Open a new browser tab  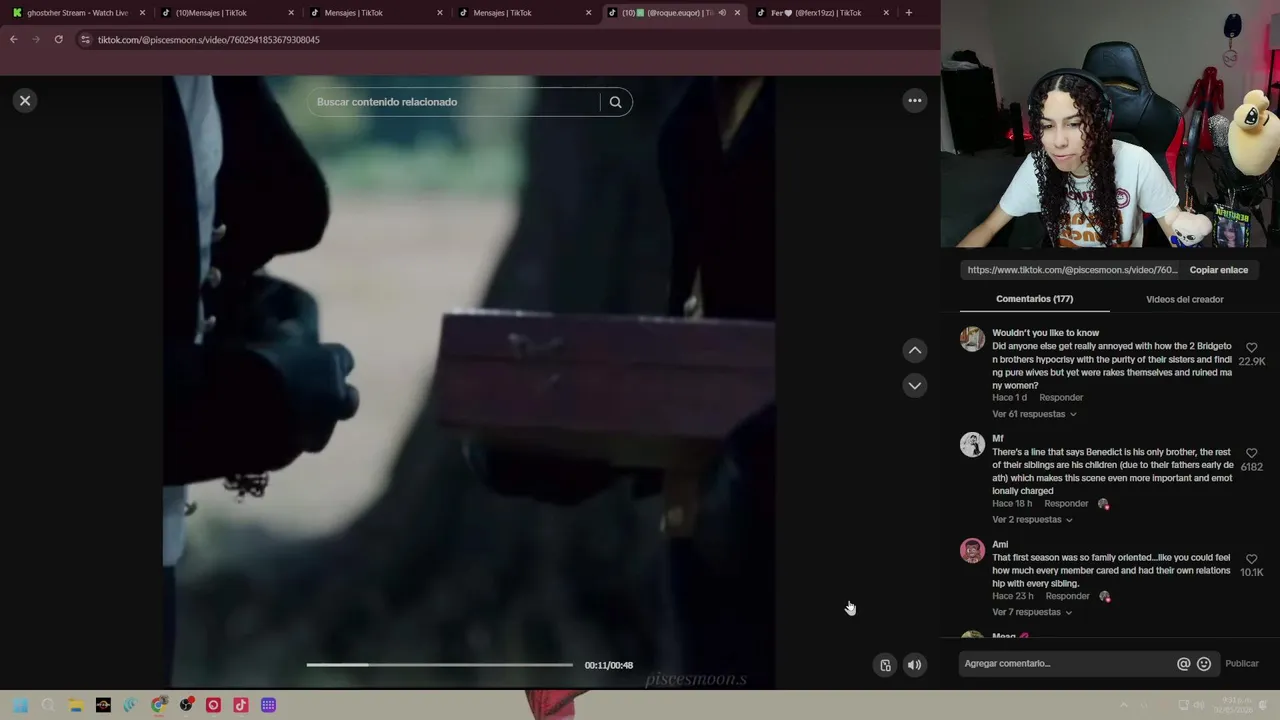point(908,13)
